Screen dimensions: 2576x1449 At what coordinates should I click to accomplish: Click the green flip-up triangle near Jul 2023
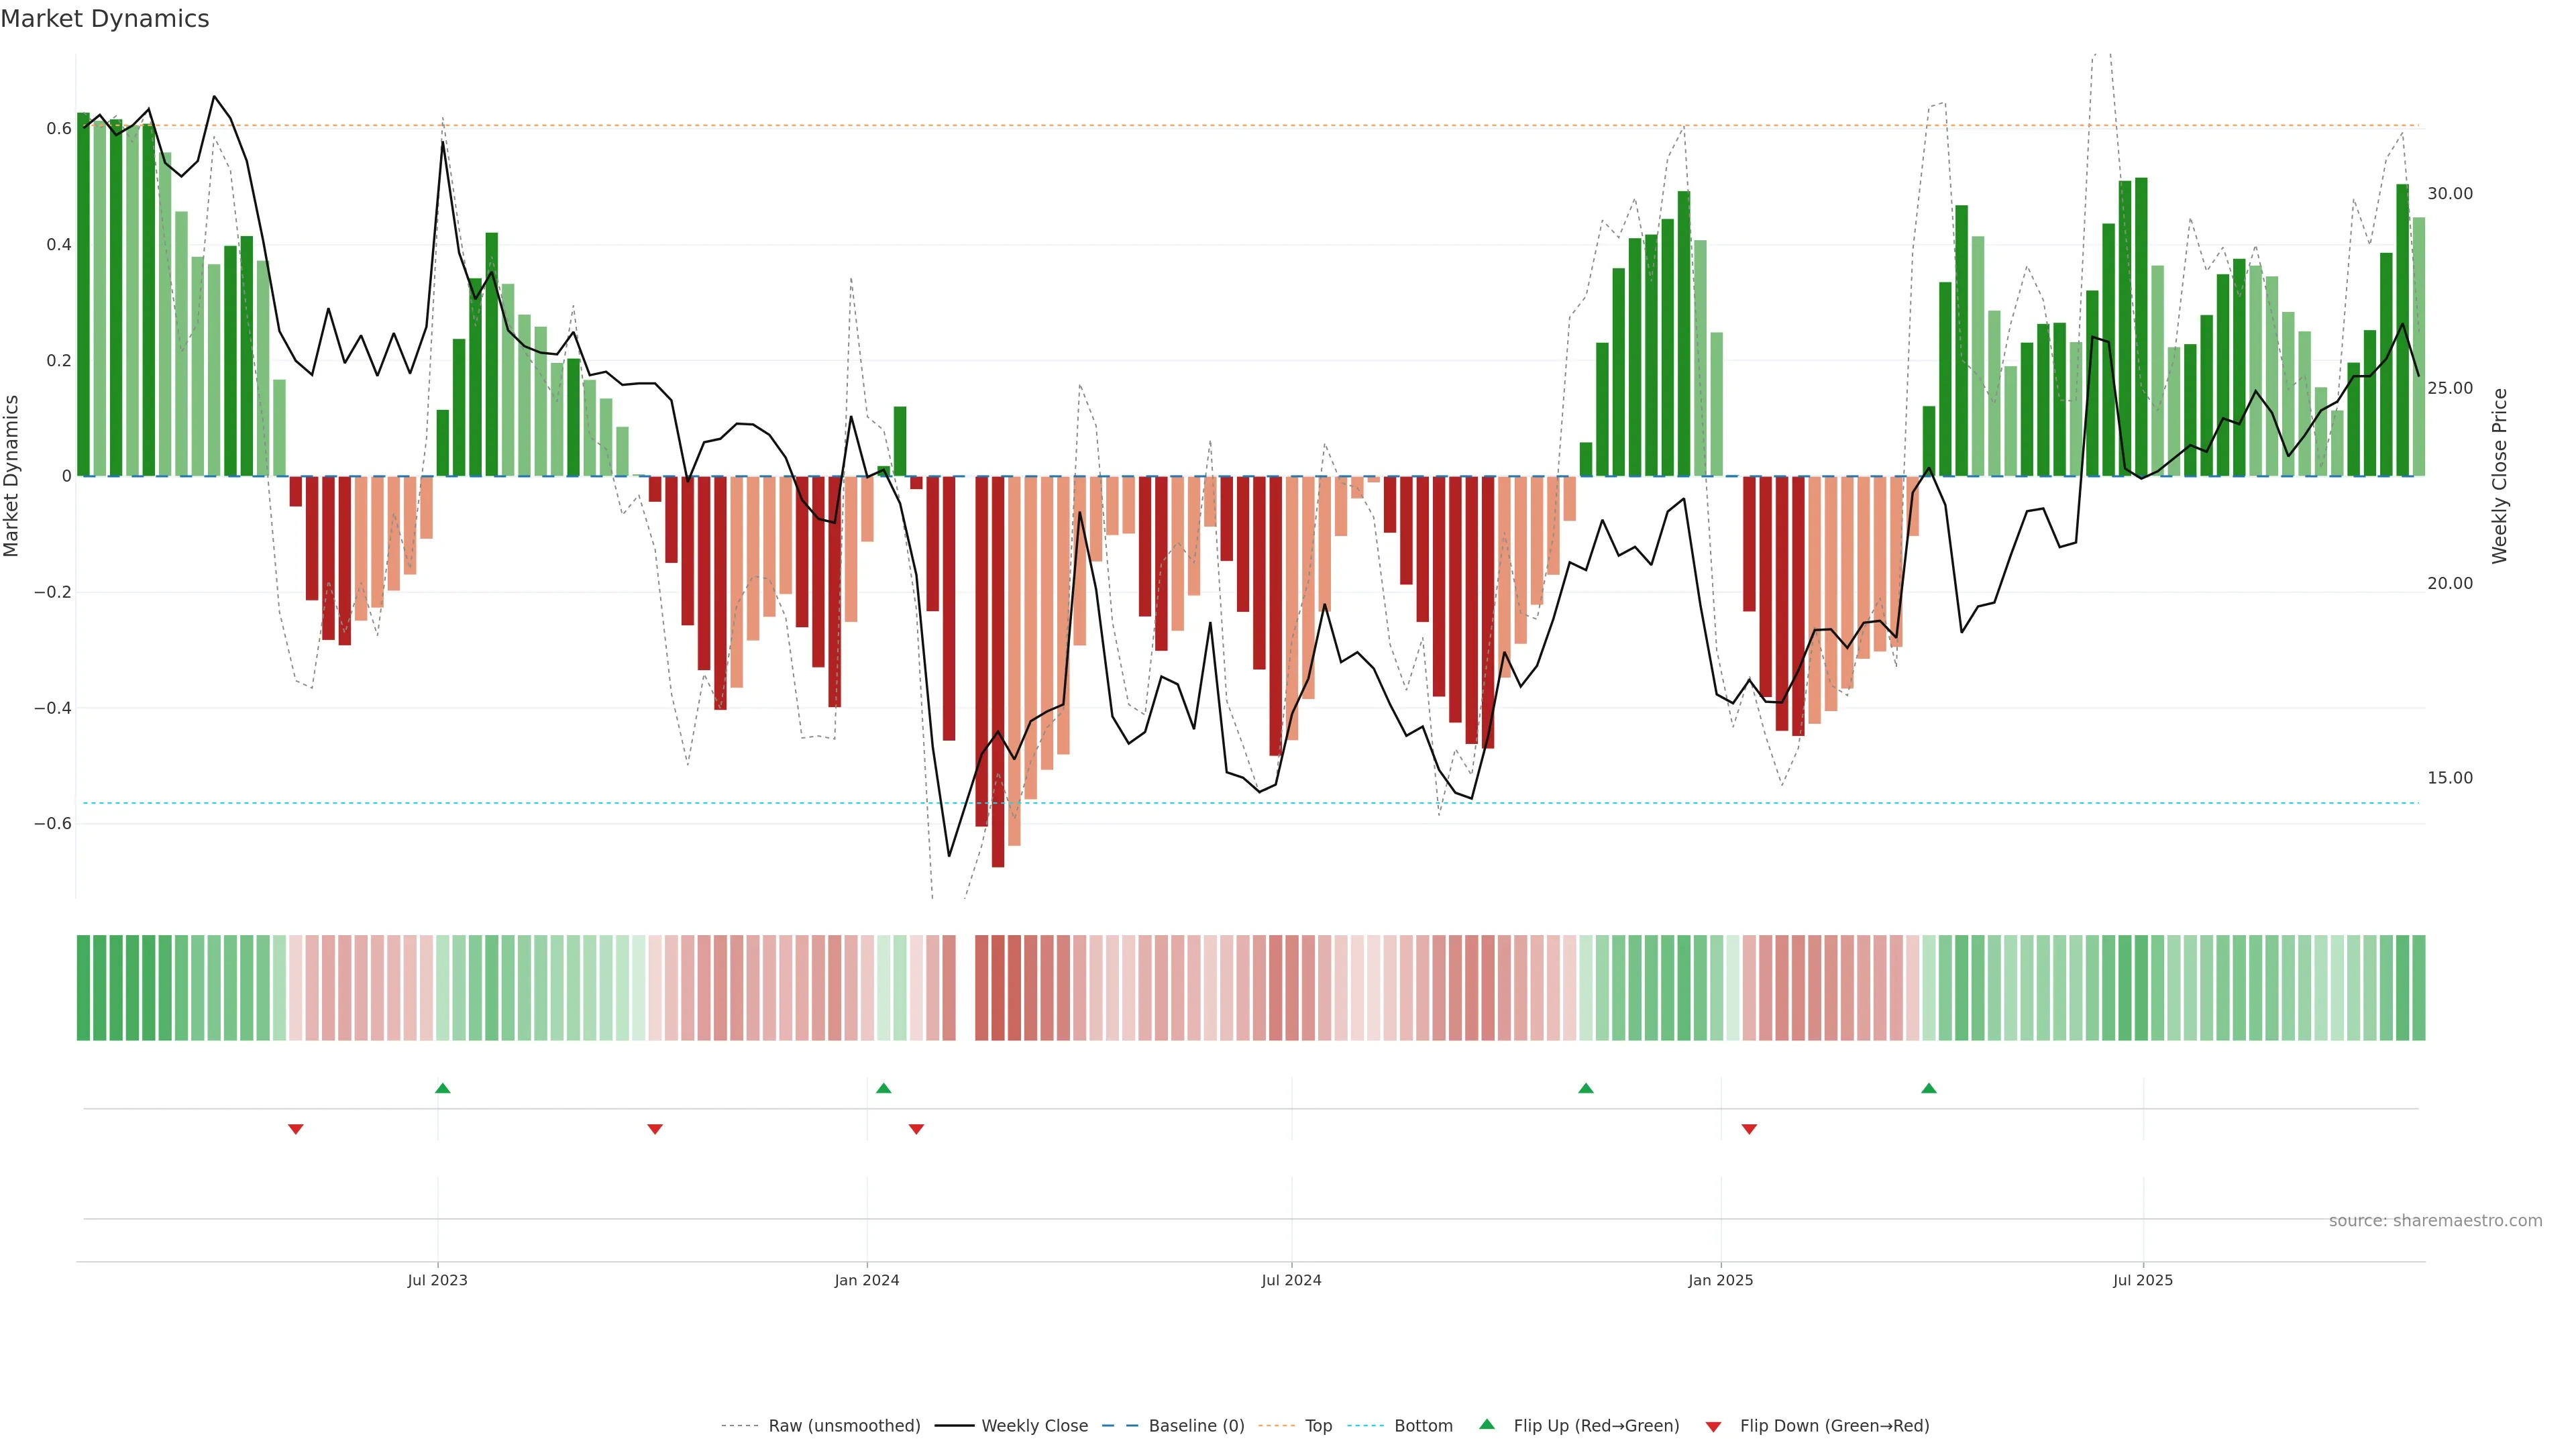[x=443, y=1088]
